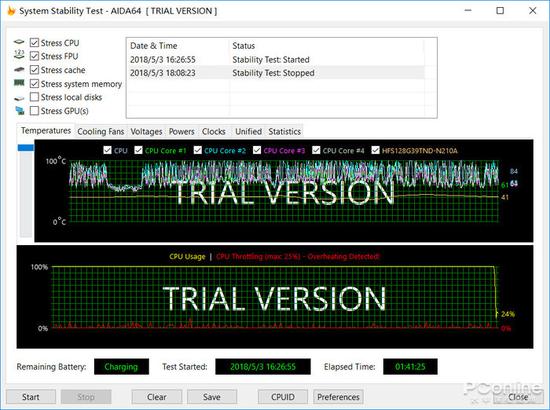The height and width of the screenshot is (410, 550).
Task: Minimize the System Stability Test window
Action: pyautogui.click(x=468, y=11)
